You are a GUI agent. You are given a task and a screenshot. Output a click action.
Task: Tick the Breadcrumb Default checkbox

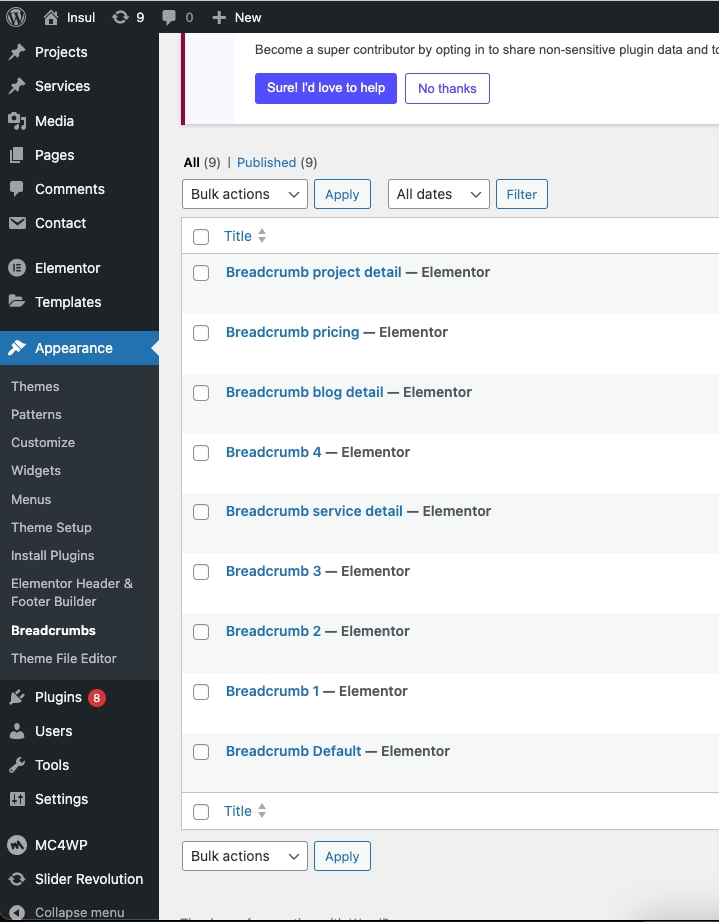(201, 752)
